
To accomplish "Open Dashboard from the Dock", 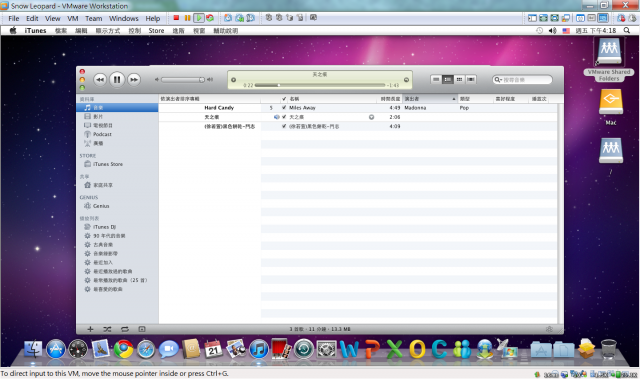I will (78, 350).
